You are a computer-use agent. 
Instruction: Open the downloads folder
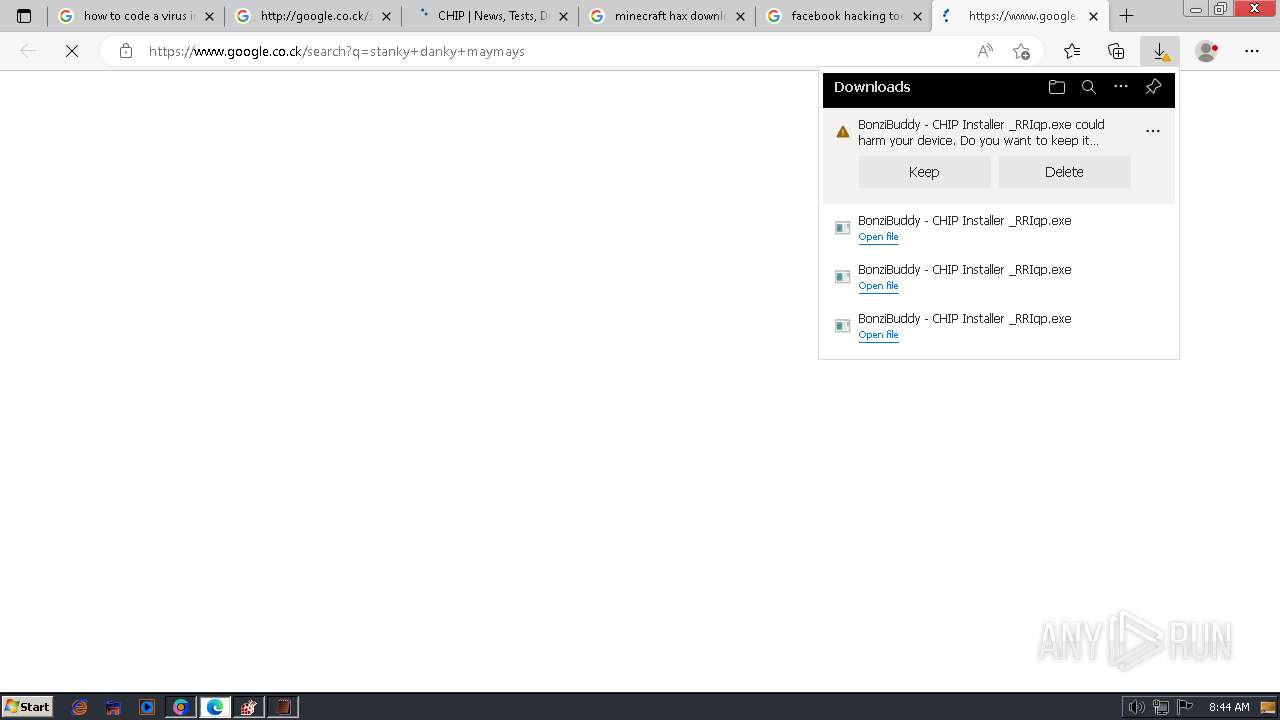coord(1057,87)
